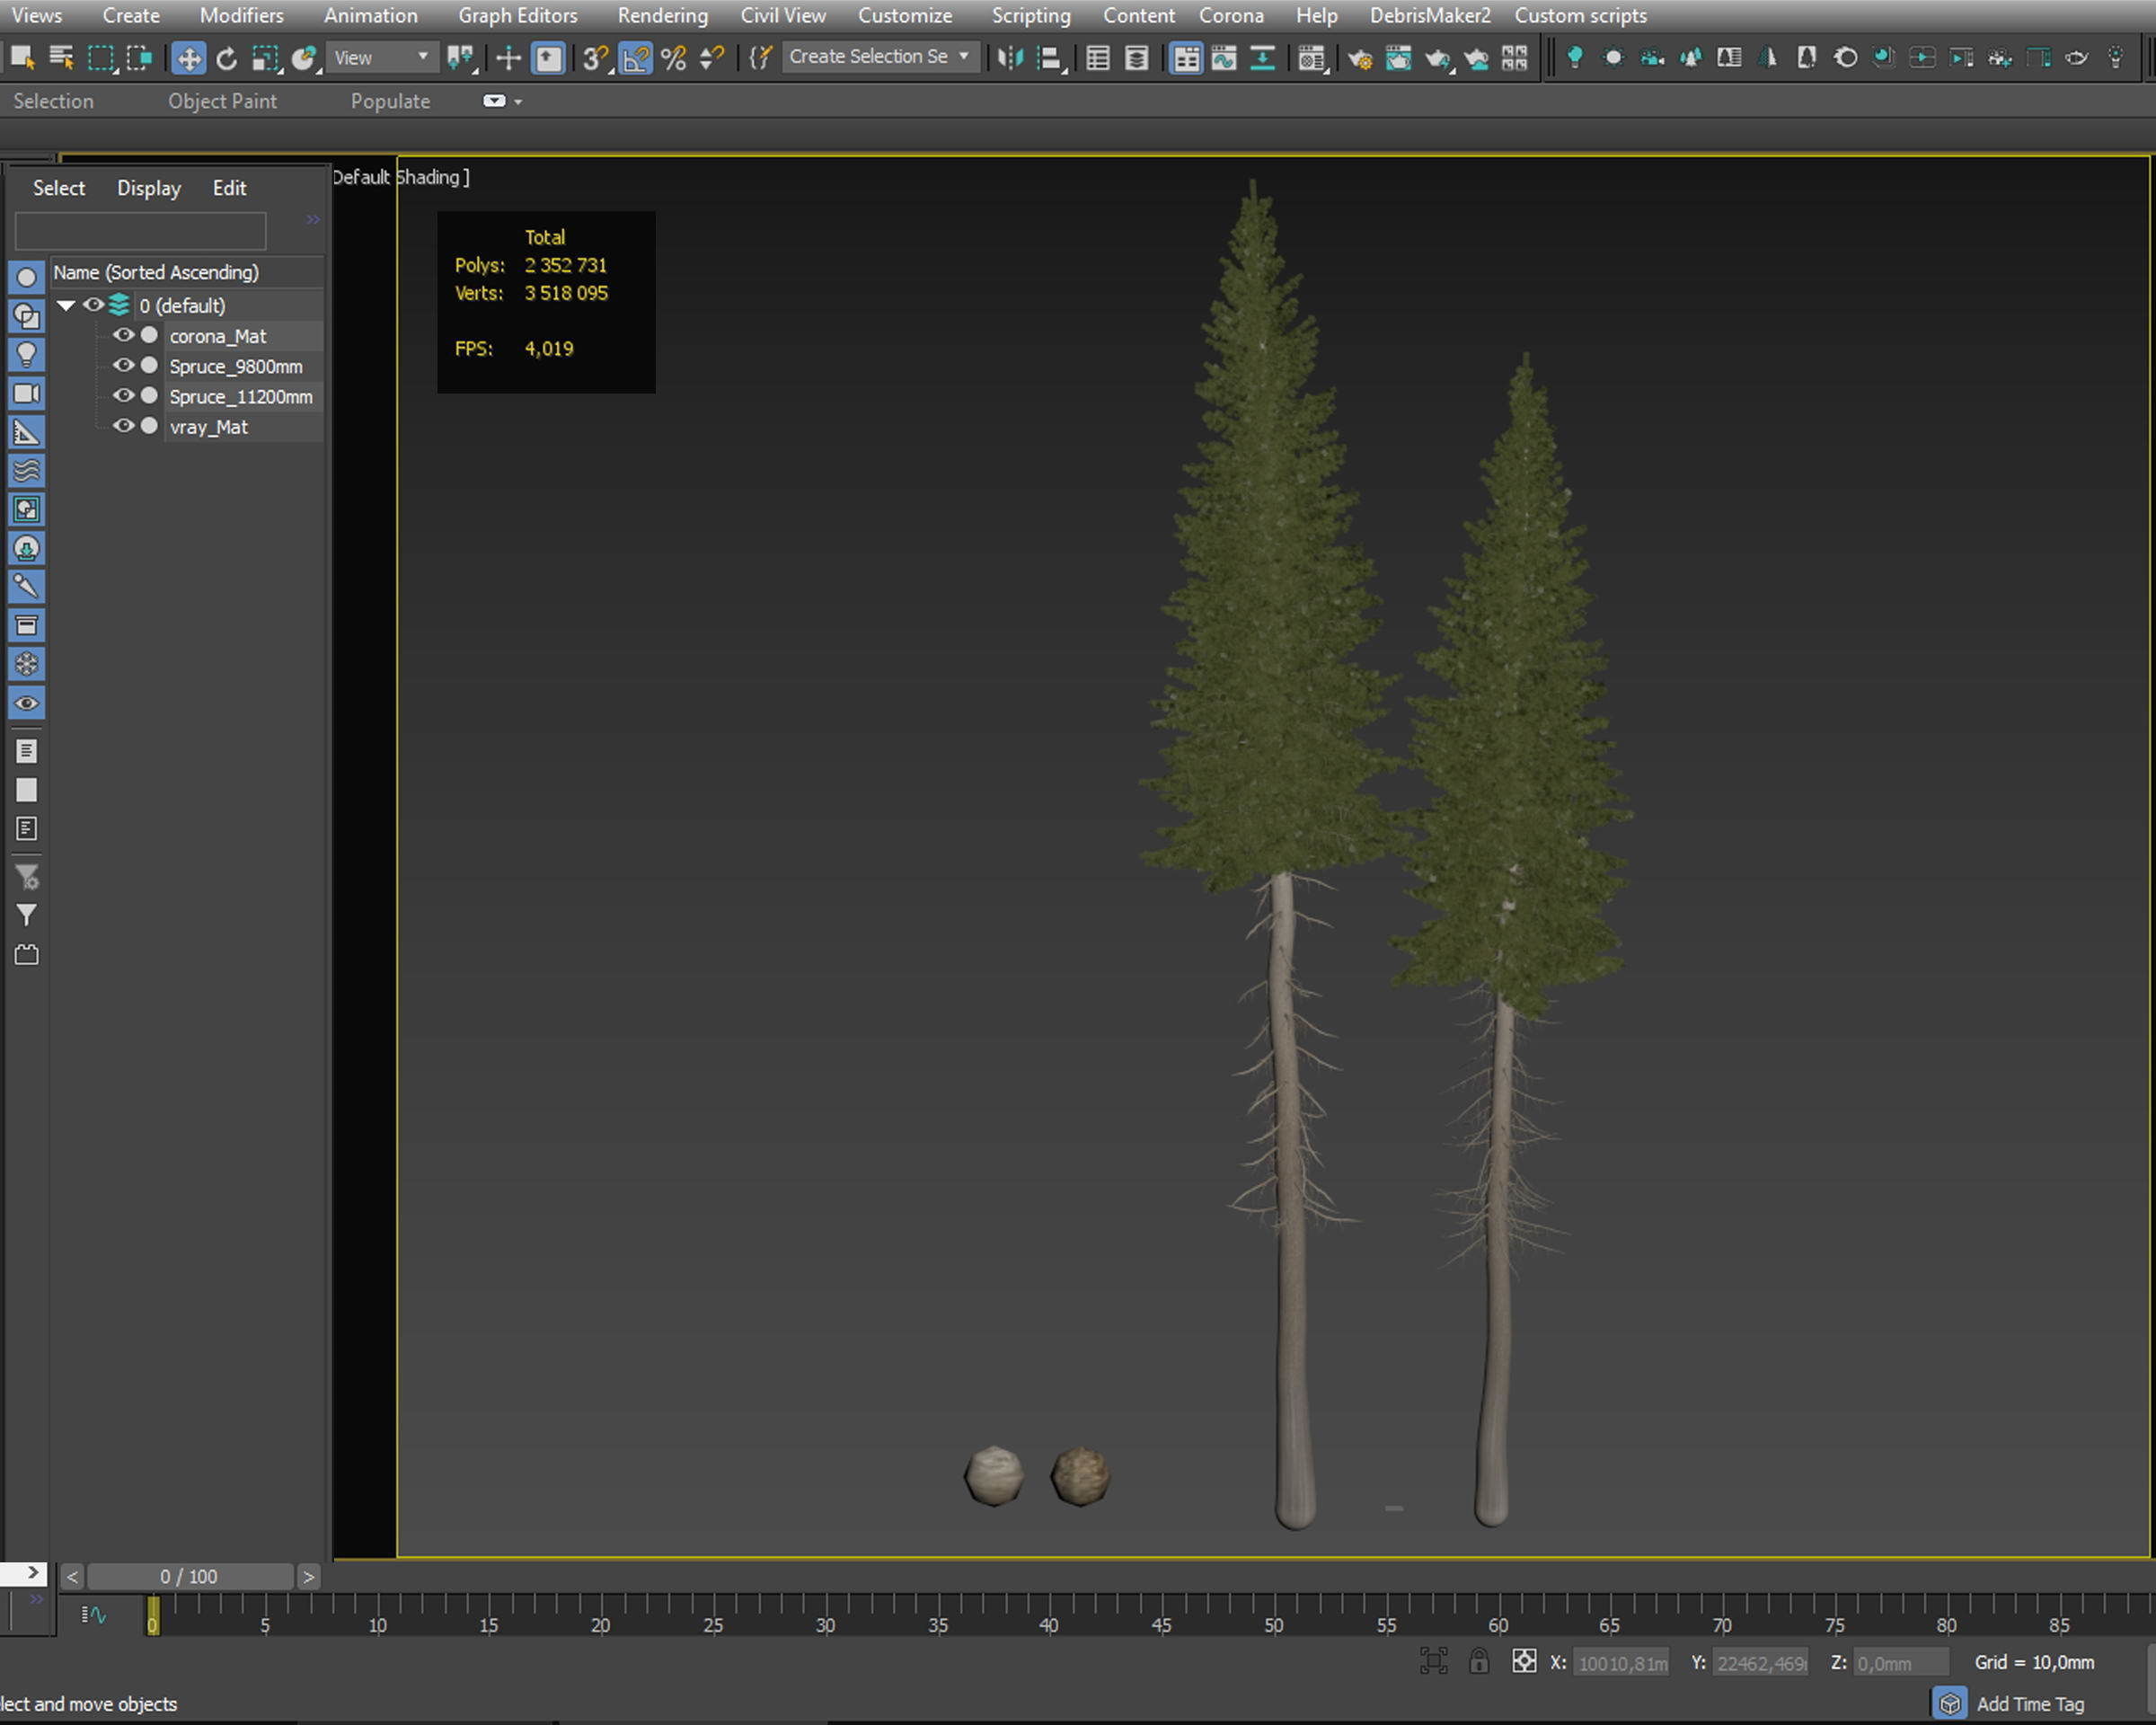
Task: Toggle Display Cameras filter in explorer
Action: tap(27, 393)
